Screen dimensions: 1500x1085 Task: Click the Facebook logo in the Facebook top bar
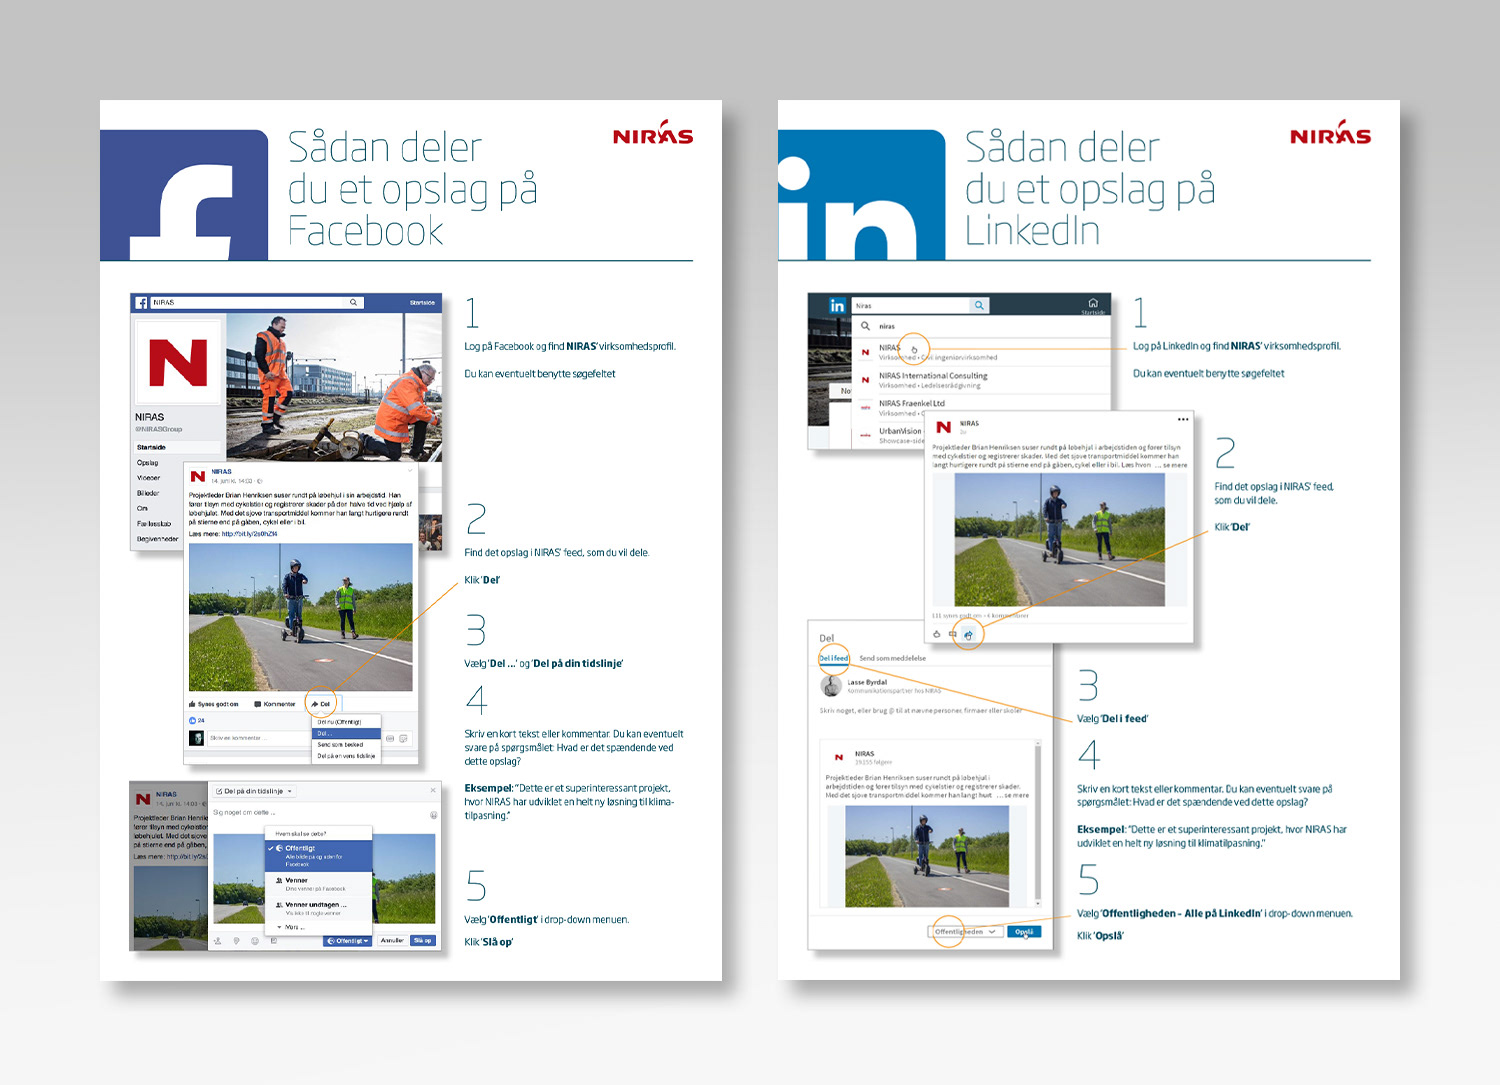point(142,302)
